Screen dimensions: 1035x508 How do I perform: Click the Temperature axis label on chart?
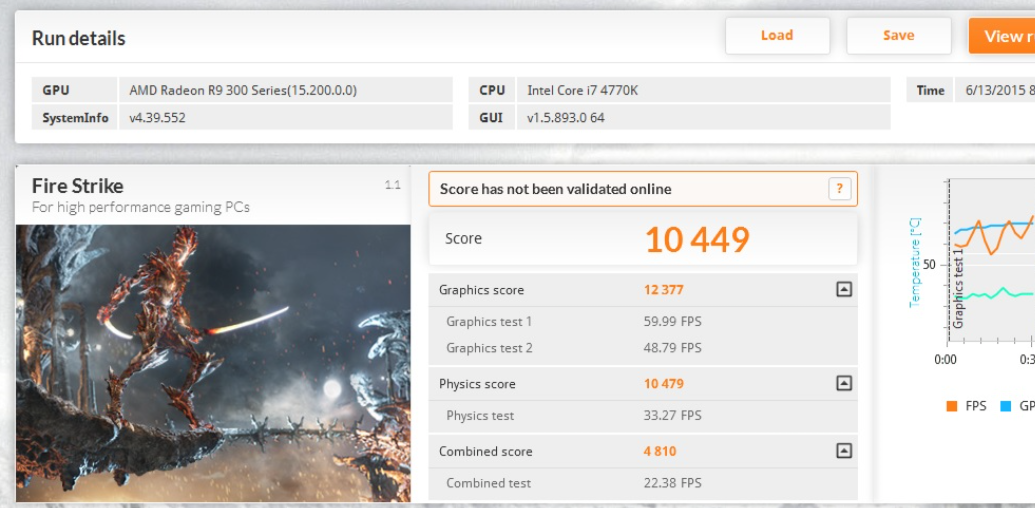click(915, 263)
